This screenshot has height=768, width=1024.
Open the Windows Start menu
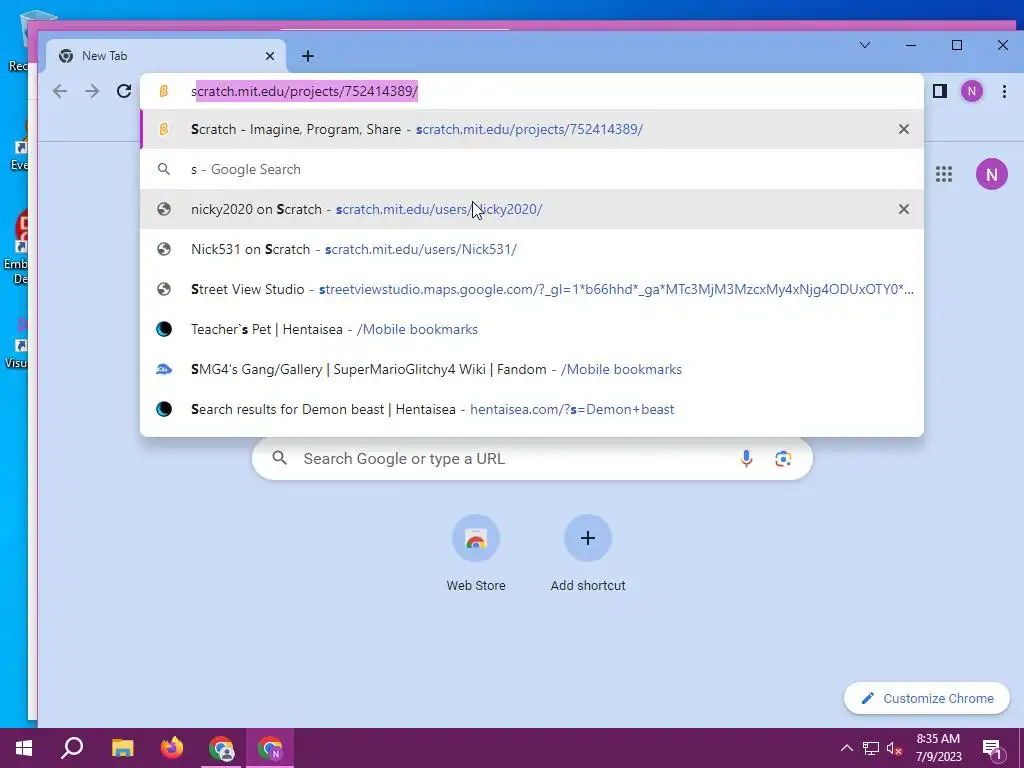click(24, 748)
